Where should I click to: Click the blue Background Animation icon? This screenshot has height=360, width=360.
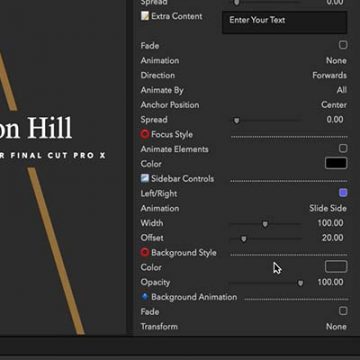(145, 297)
